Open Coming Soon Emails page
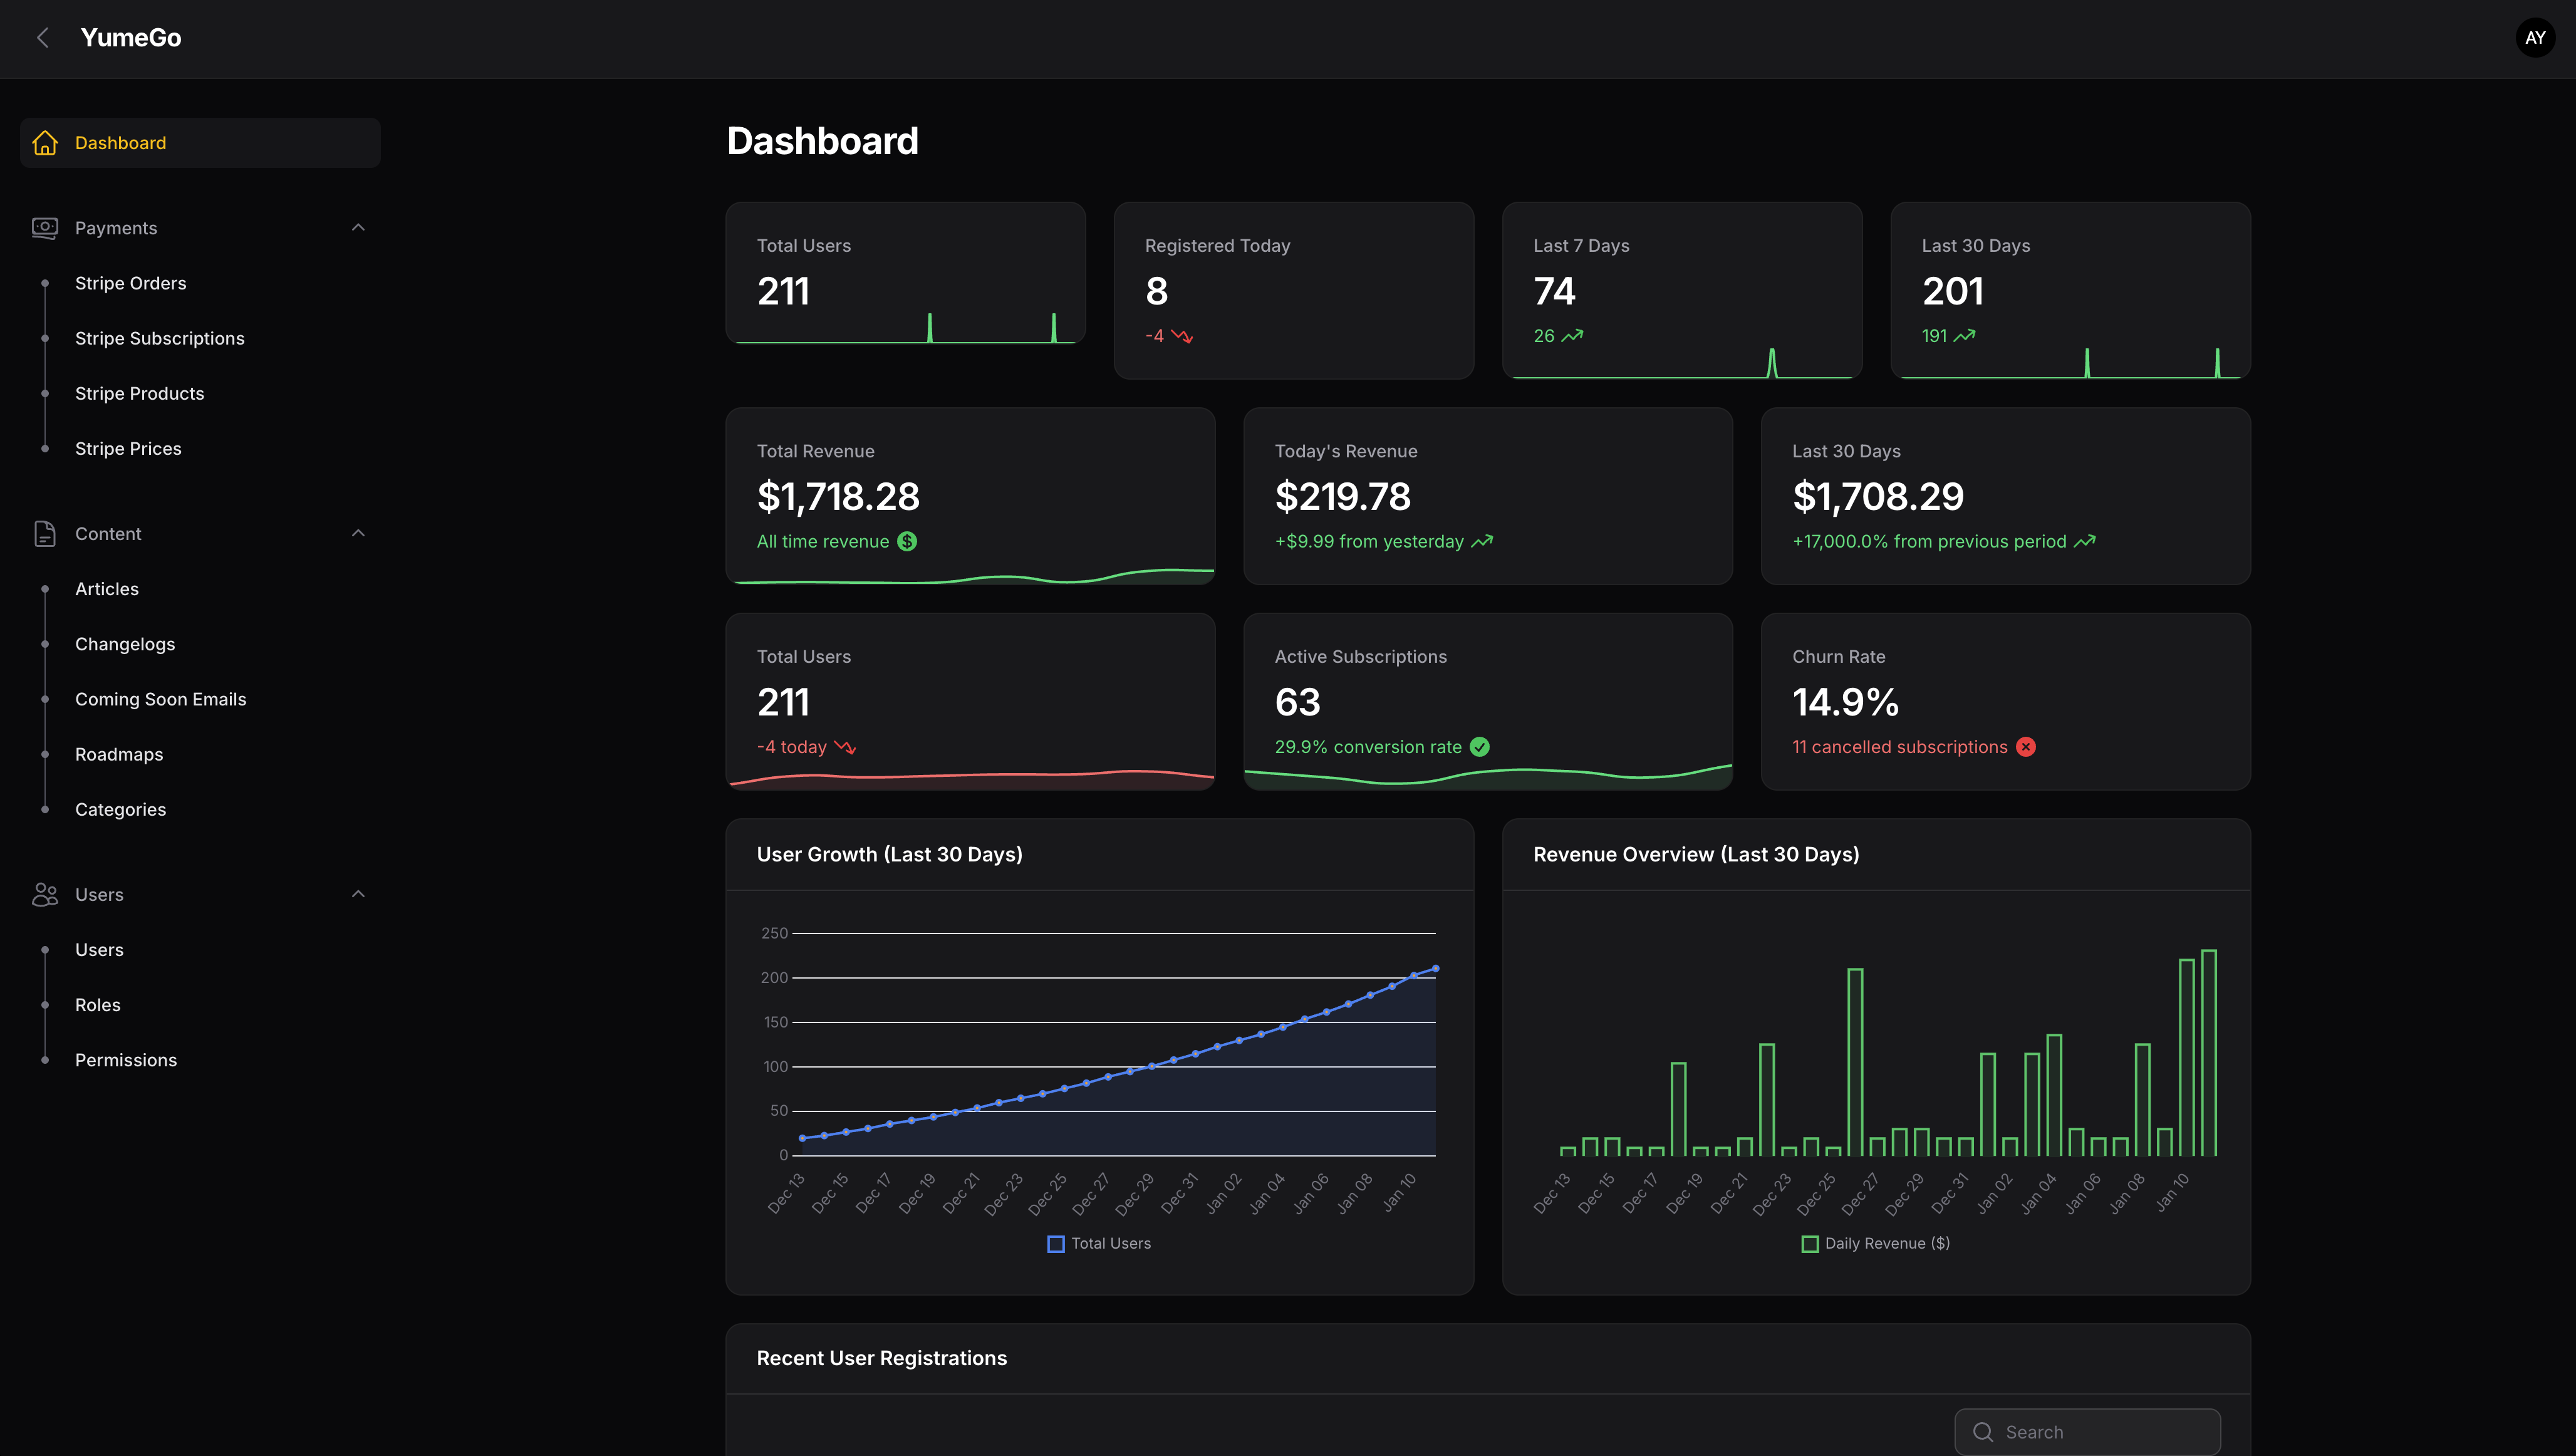Image resolution: width=2576 pixels, height=1456 pixels. 160,700
